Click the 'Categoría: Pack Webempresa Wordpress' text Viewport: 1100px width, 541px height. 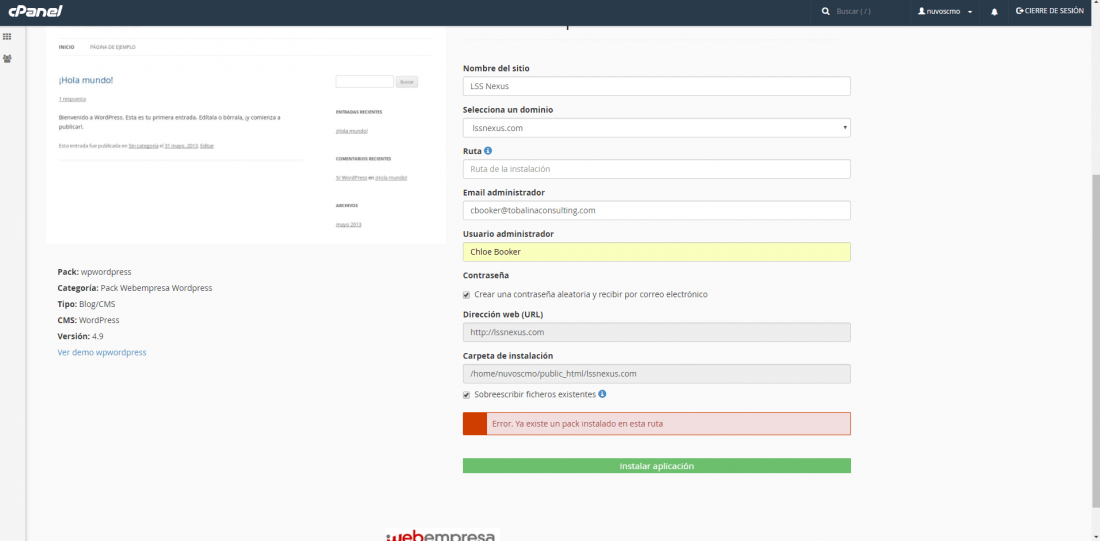pyautogui.click(x=135, y=288)
